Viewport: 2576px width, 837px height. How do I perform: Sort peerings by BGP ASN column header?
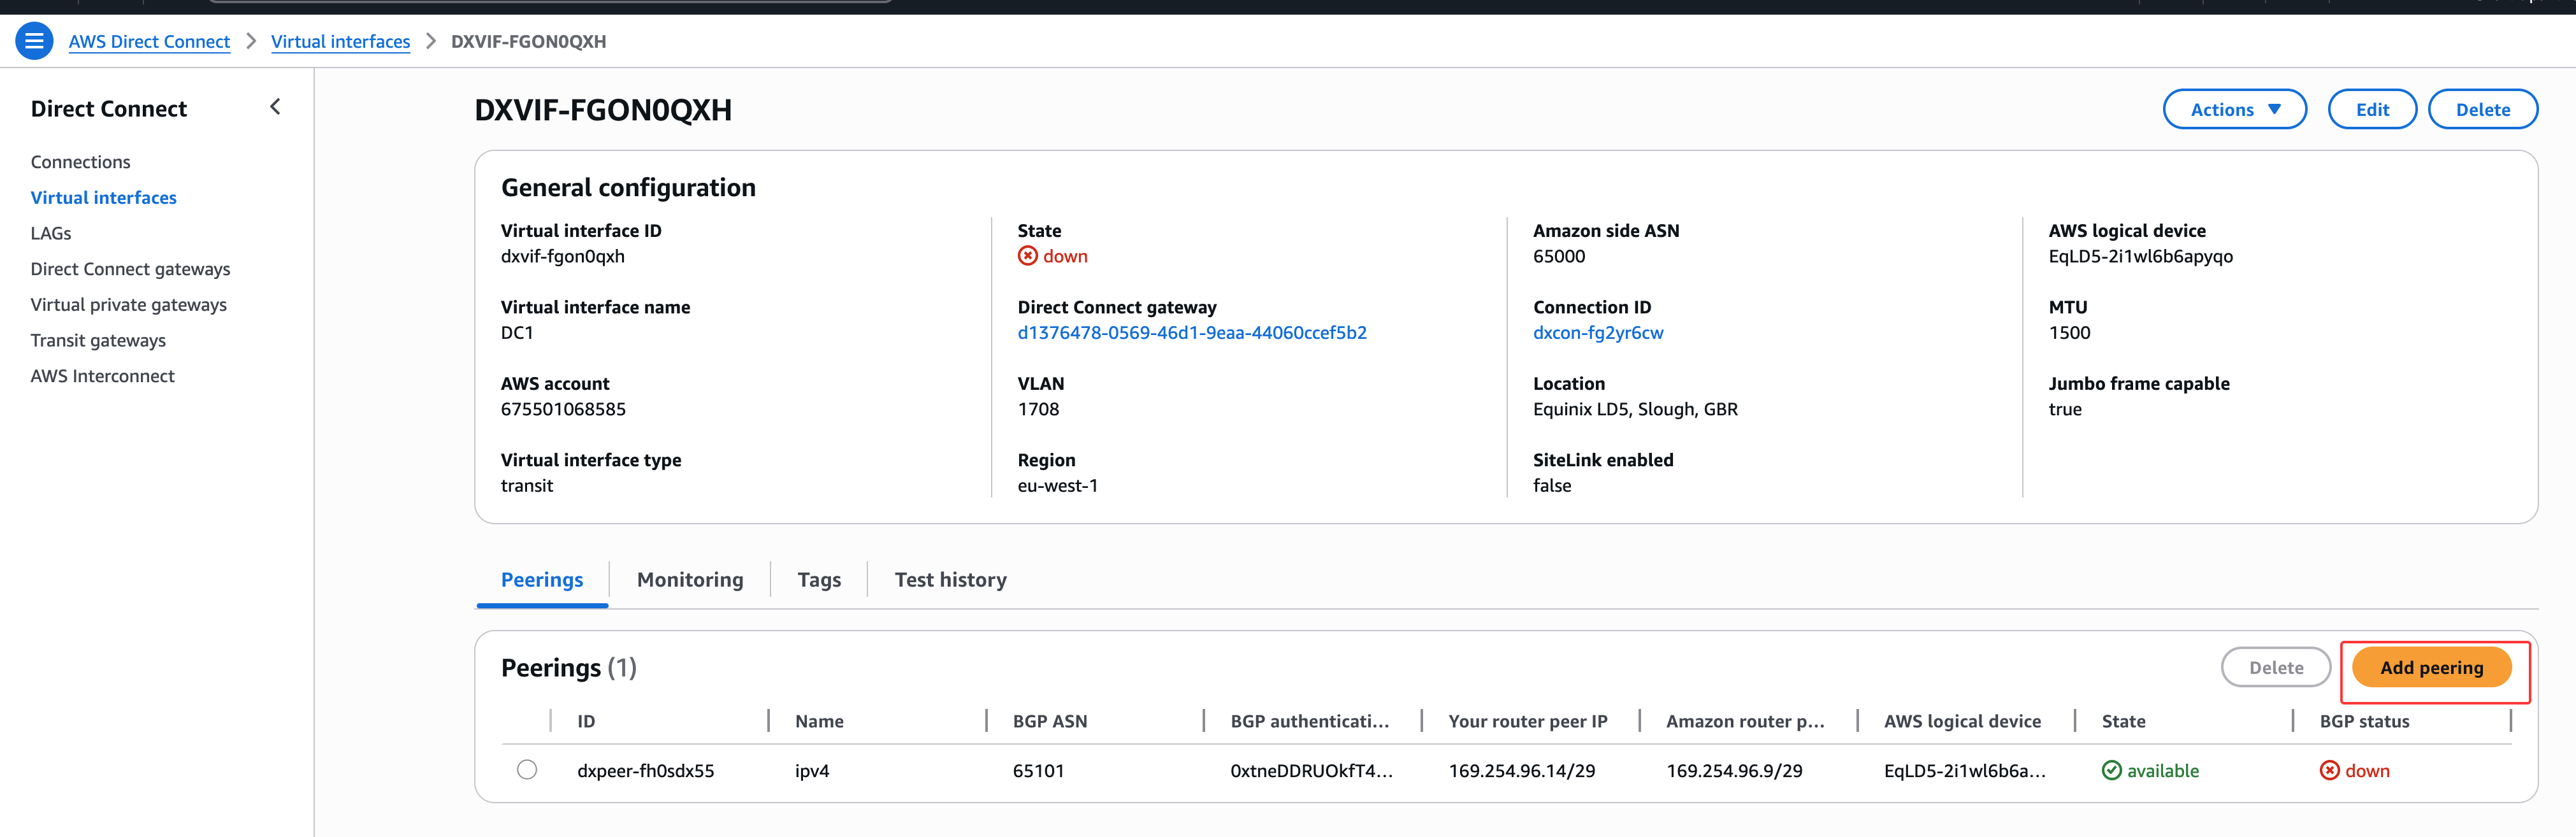(x=1049, y=721)
